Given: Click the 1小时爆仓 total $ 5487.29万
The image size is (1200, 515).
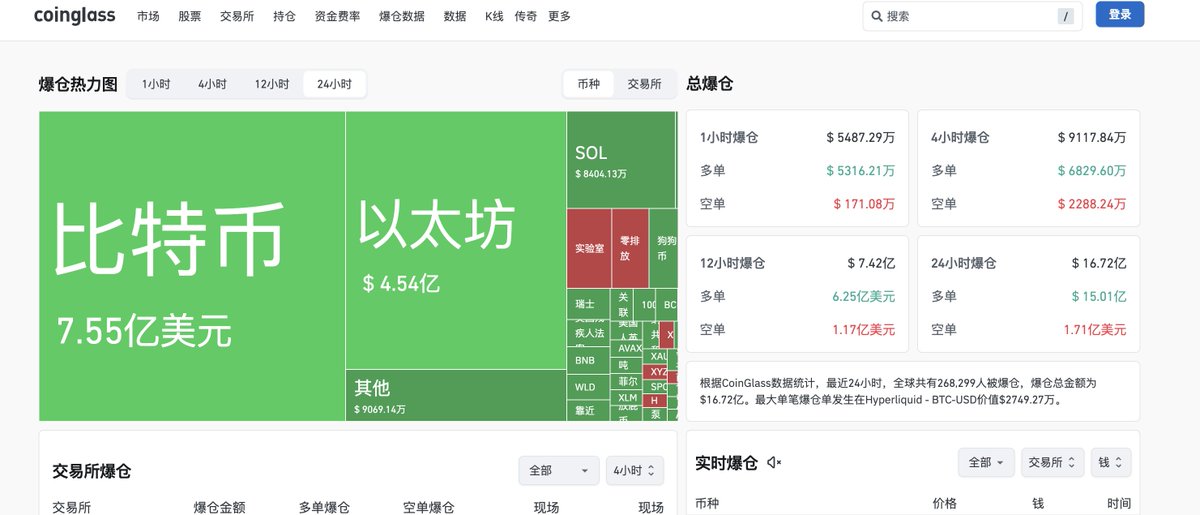Looking at the screenshot, I should point(860,138).
